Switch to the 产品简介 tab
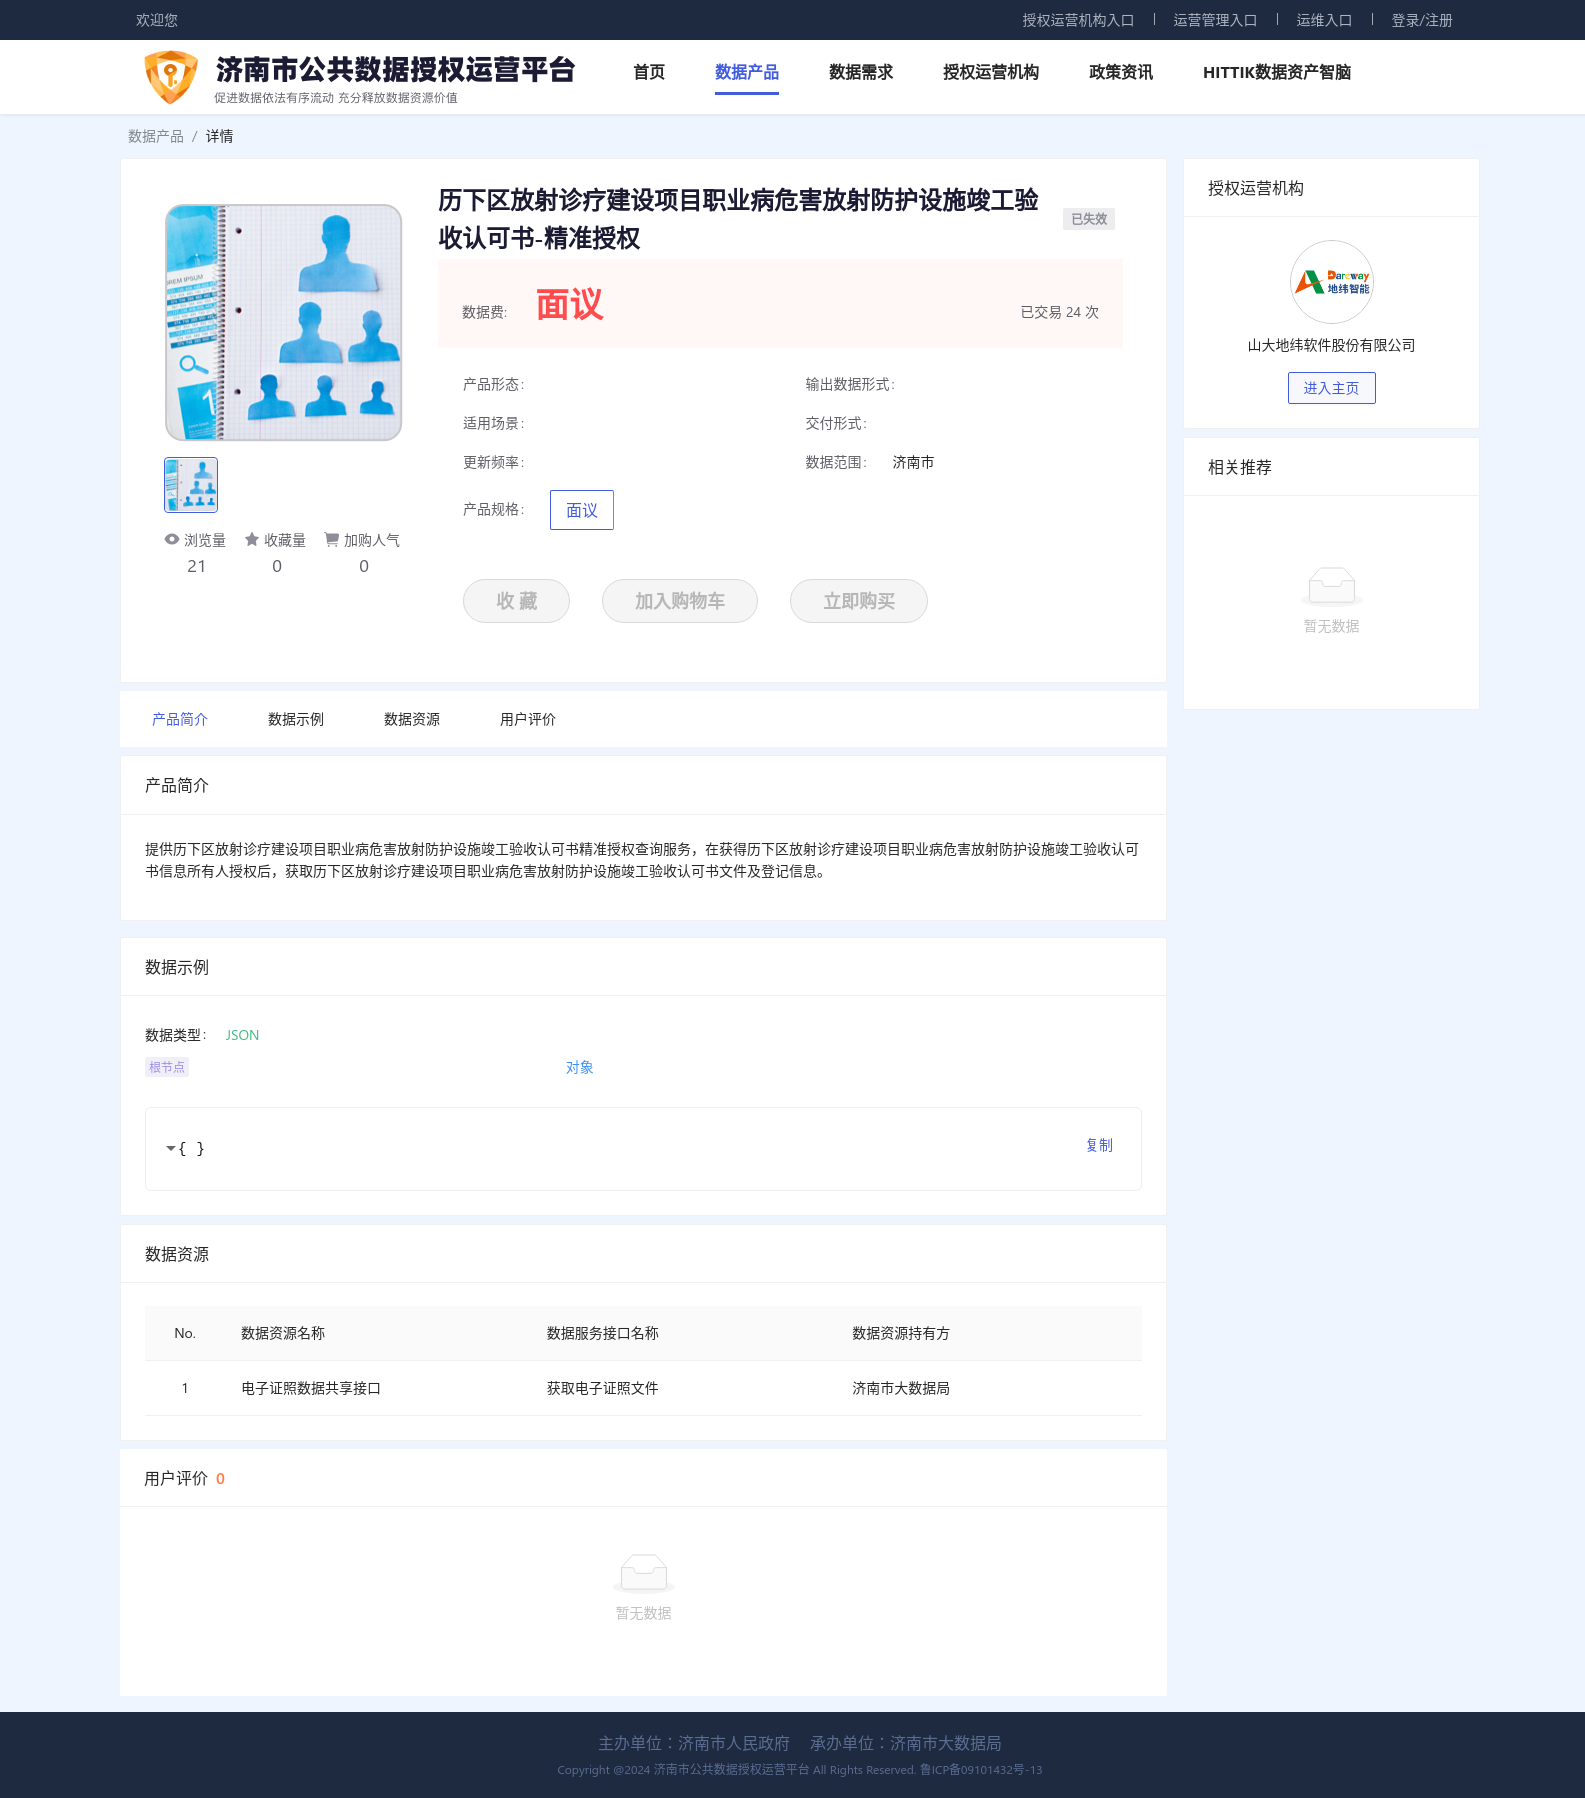The width and height of the screenshot is (1585, 1798). (180, 719)
